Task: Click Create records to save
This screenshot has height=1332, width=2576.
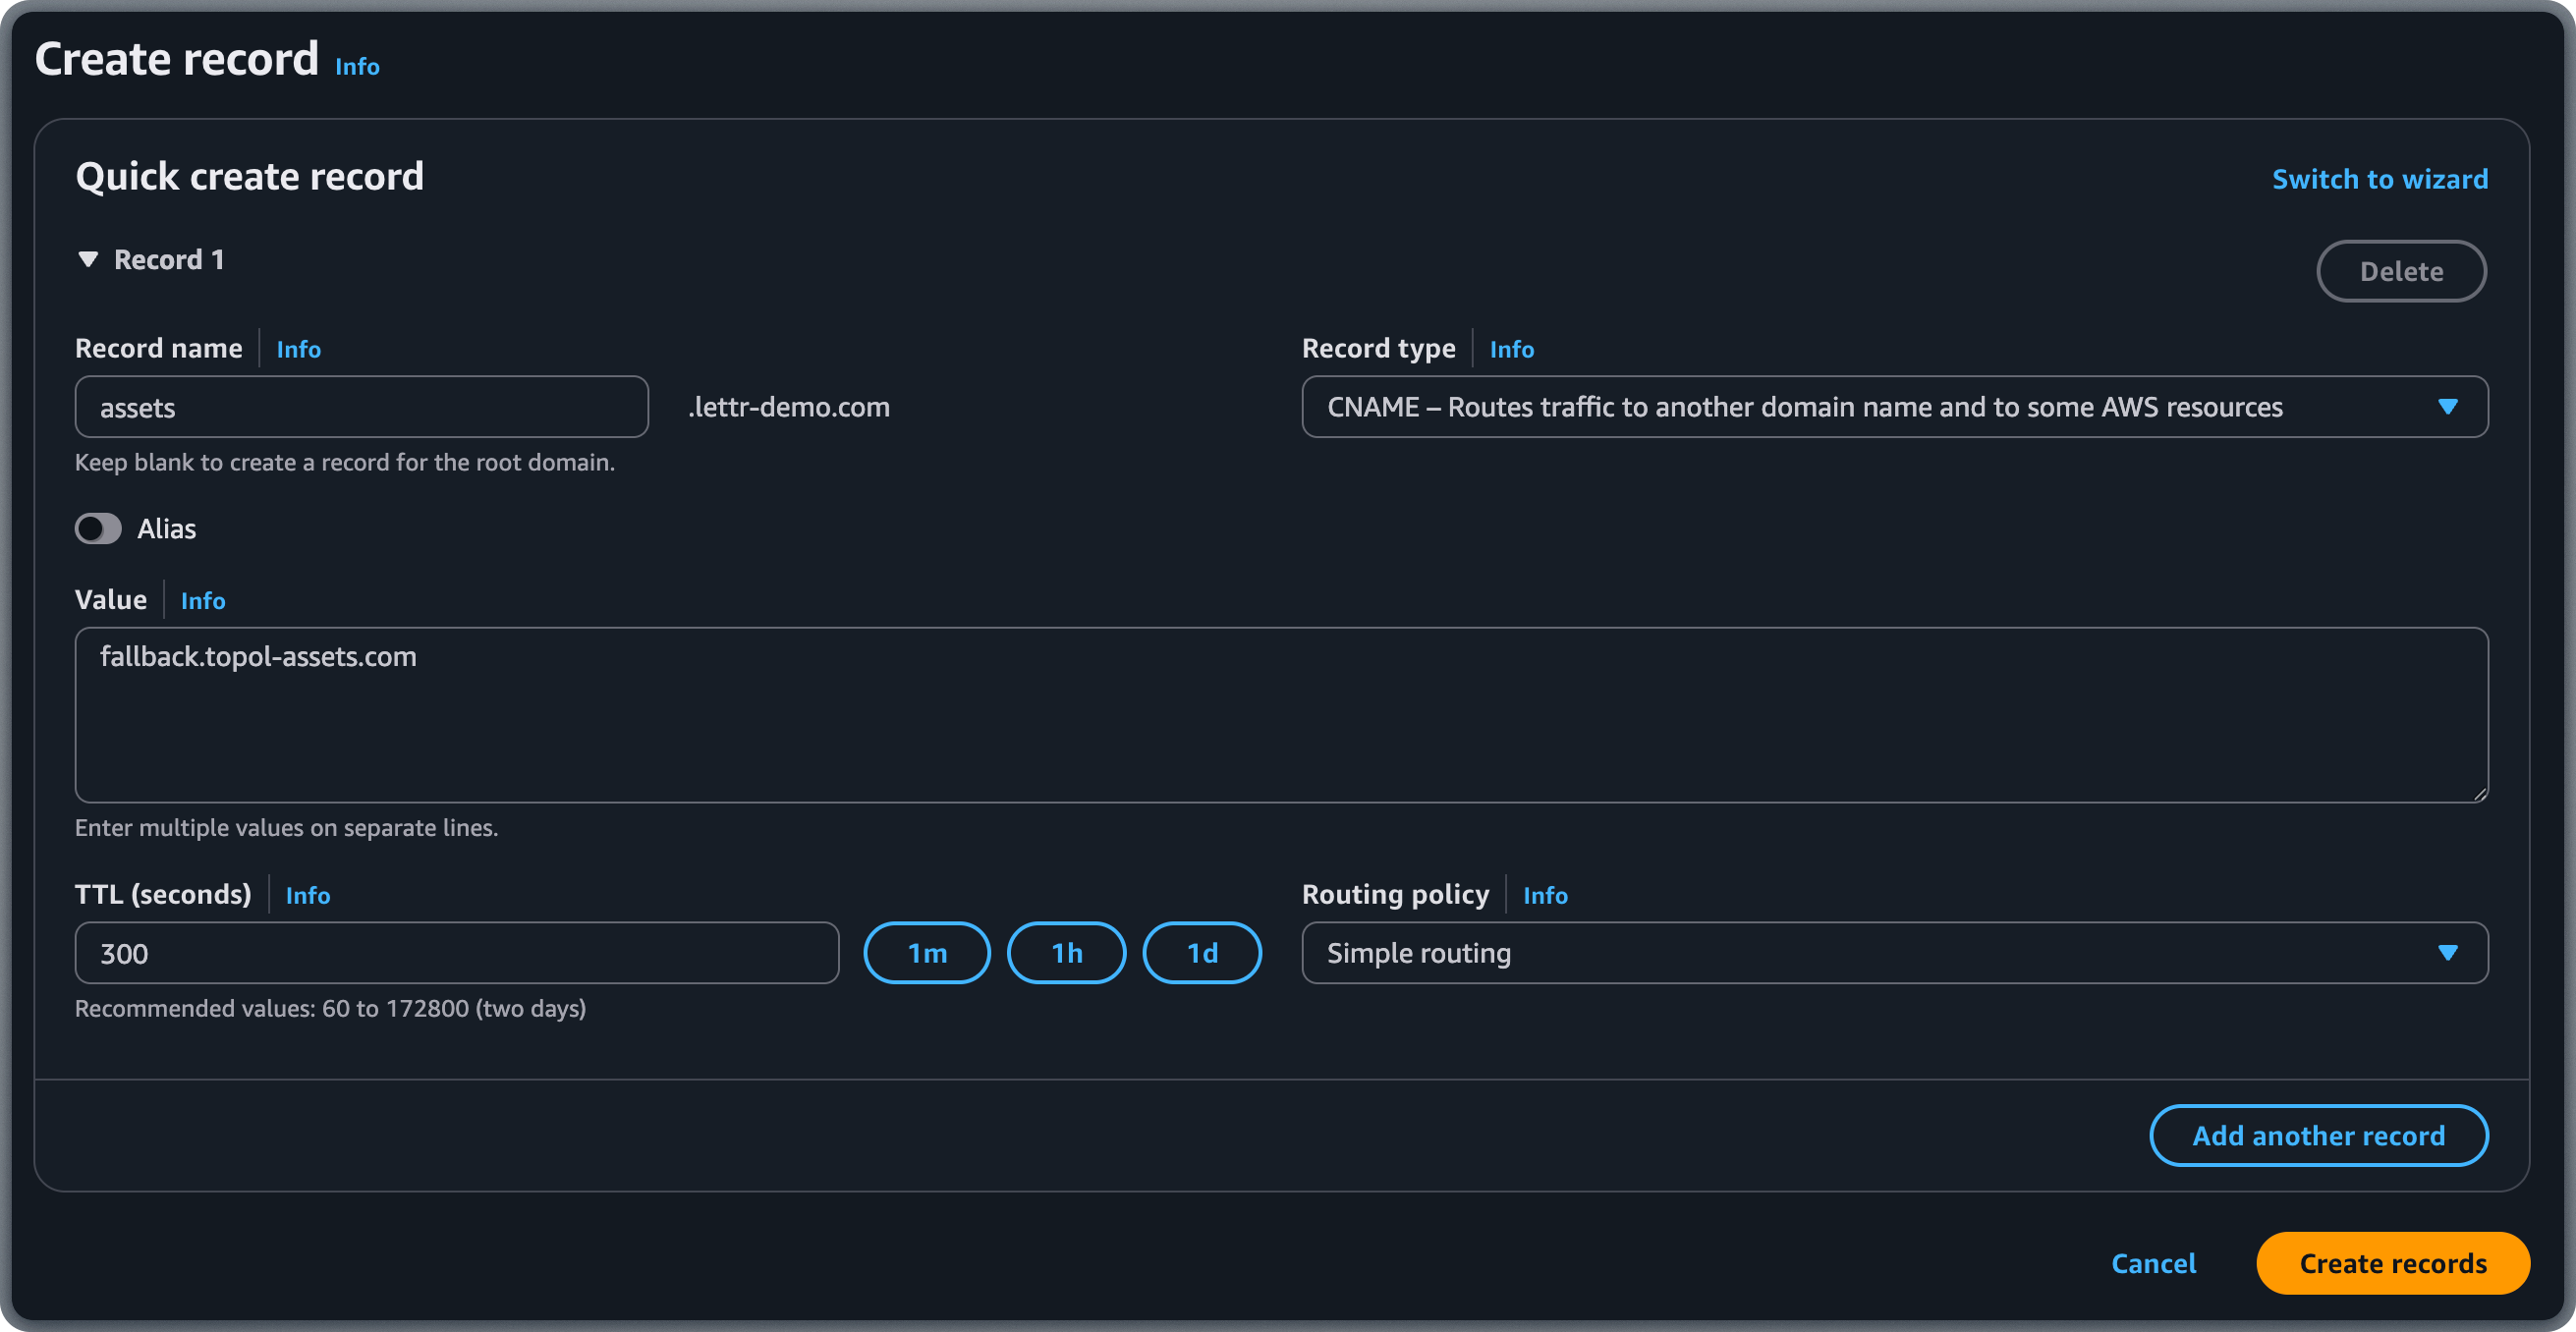Action: 2392,1263
